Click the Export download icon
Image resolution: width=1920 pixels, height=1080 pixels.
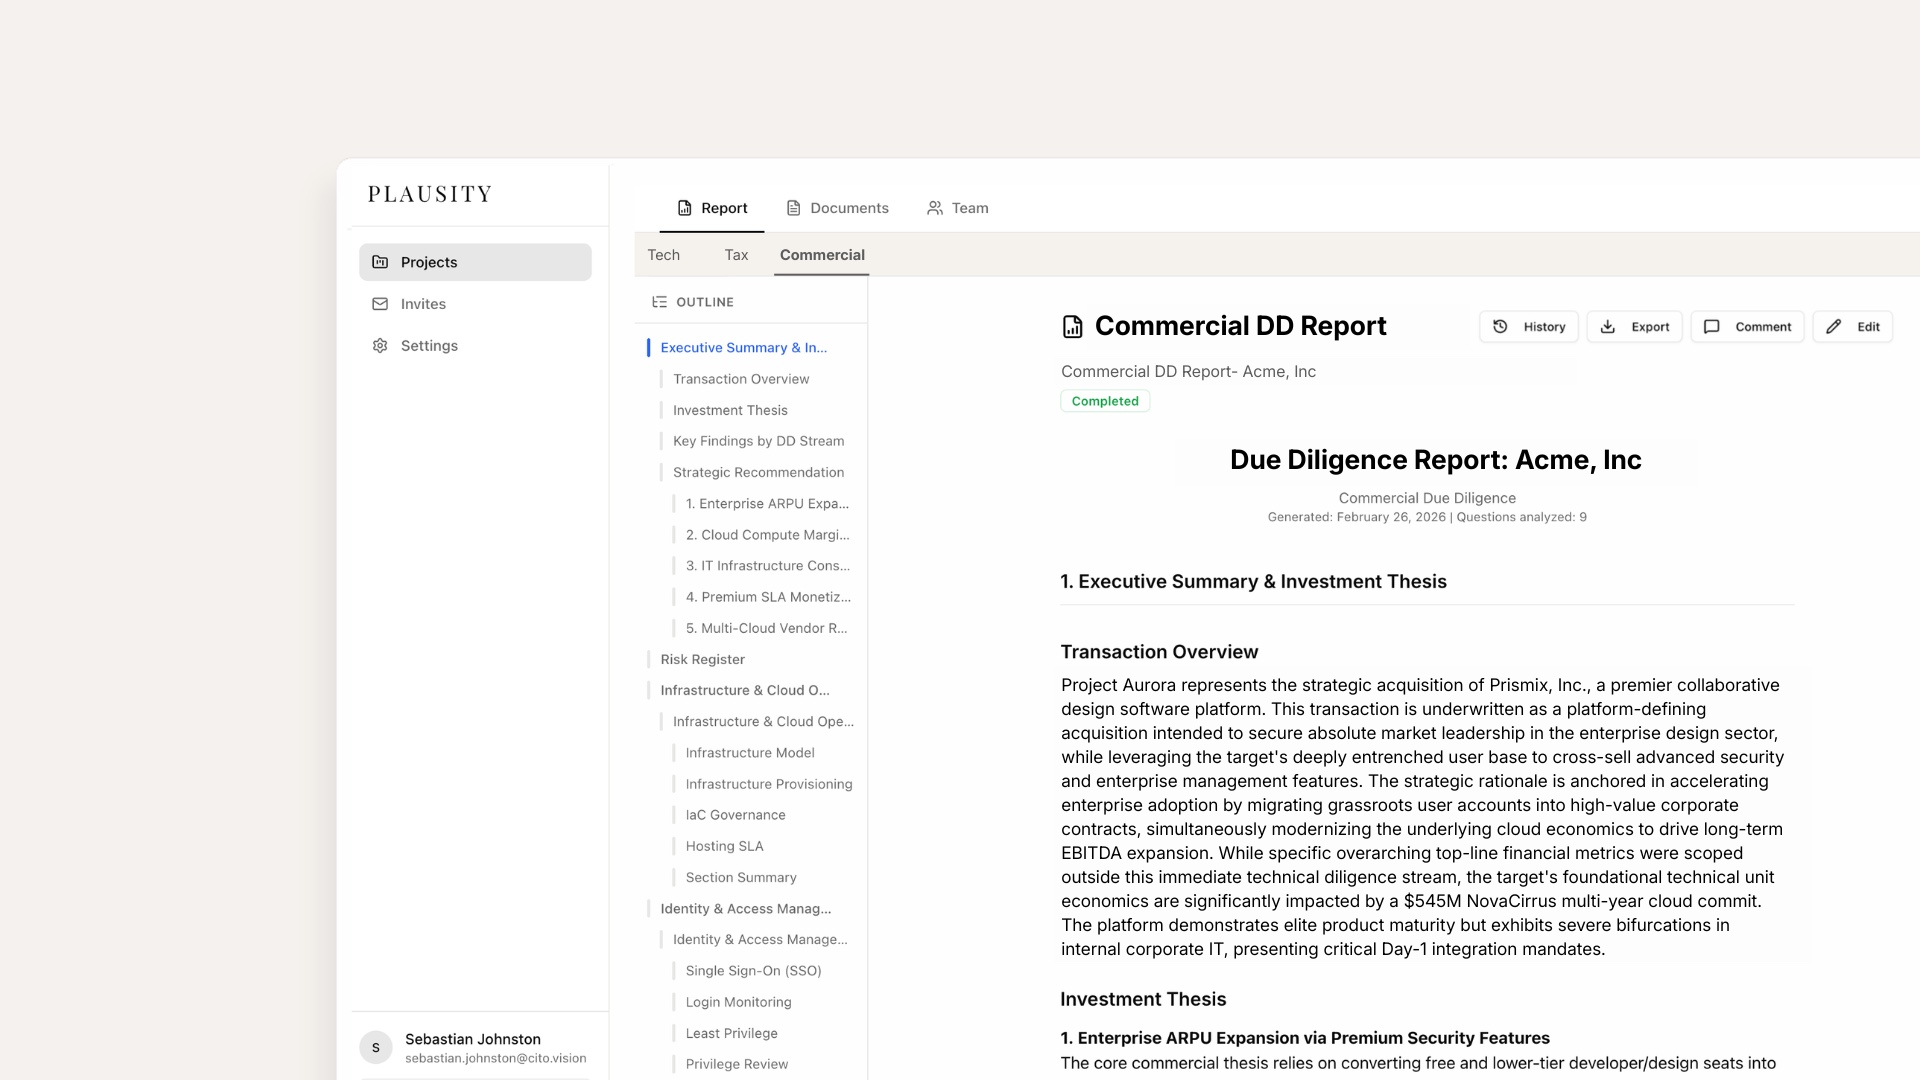[1608, 327]
